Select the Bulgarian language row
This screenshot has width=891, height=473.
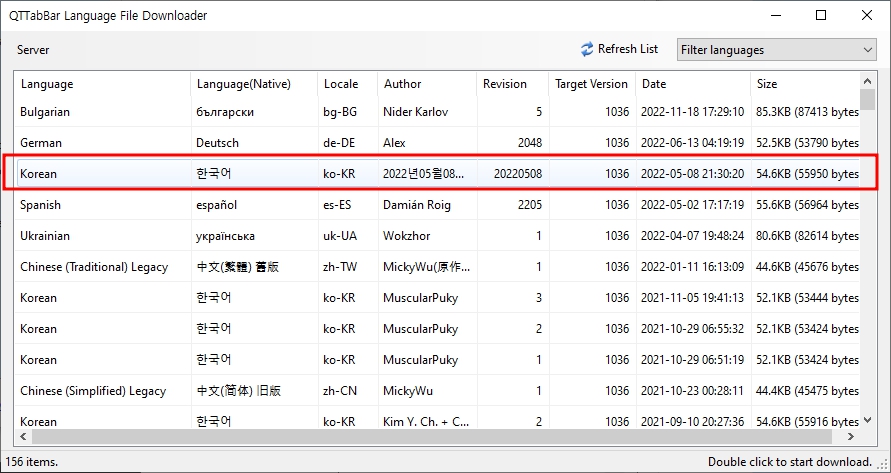coord(438,112)
